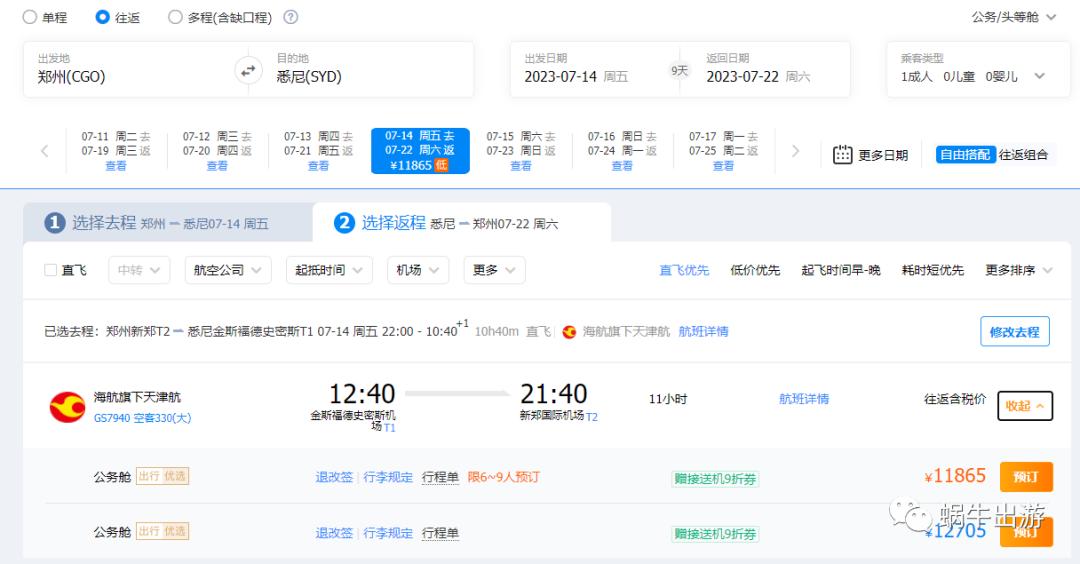The height and width of the screenshot is (564, 1080).
Task: Collapse fares with the 收起 button
Action: (1025, 406)
